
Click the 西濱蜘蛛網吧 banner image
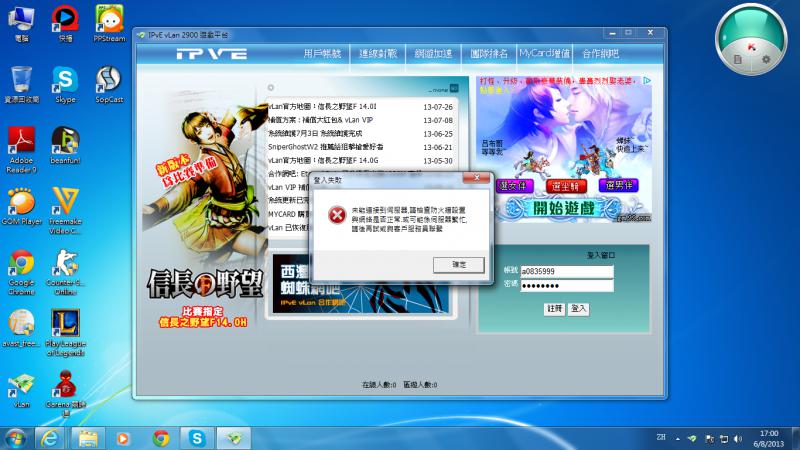(360, 284)
